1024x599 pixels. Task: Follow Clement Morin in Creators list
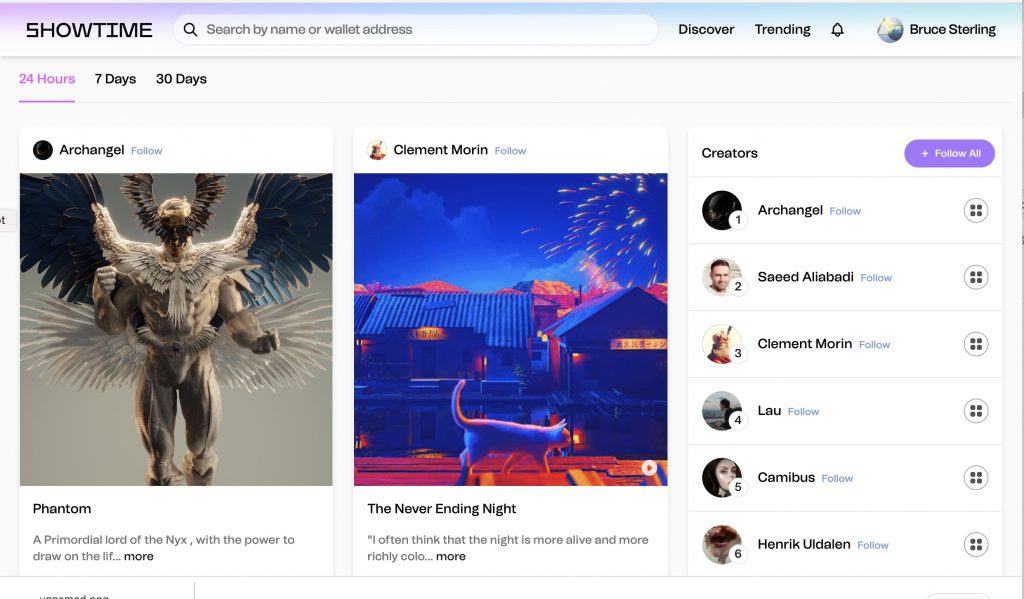(x=874, y=344)
